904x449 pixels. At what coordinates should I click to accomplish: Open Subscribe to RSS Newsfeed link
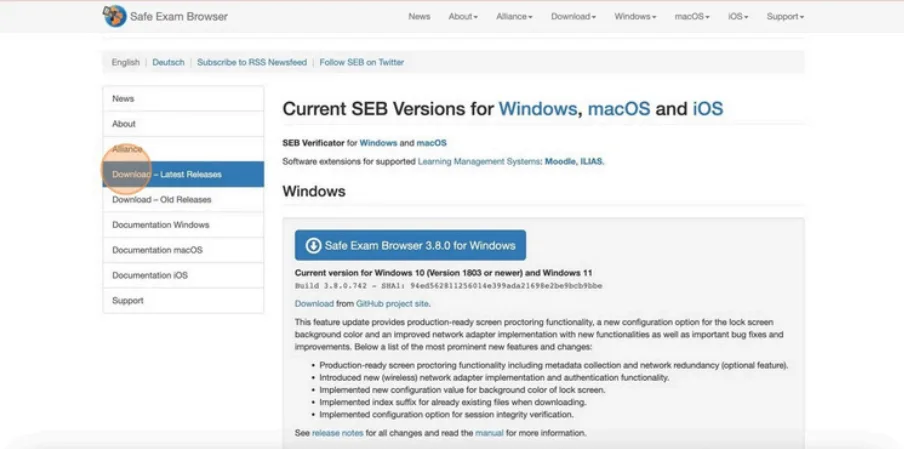[x=252, y=62]
